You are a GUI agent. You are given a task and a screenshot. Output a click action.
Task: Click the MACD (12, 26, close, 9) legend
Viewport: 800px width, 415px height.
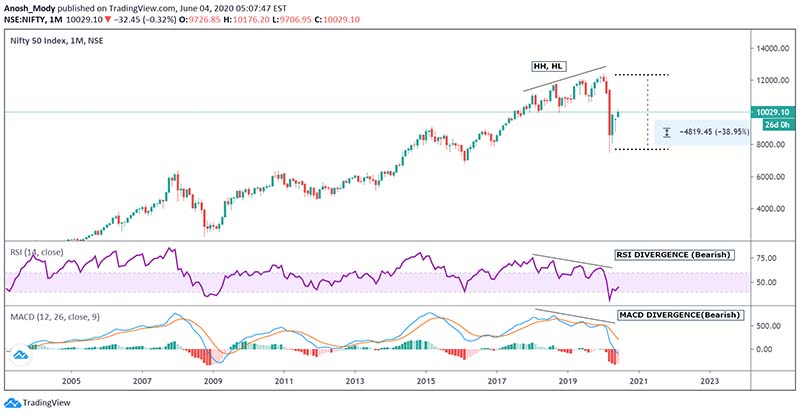(55, 317)
